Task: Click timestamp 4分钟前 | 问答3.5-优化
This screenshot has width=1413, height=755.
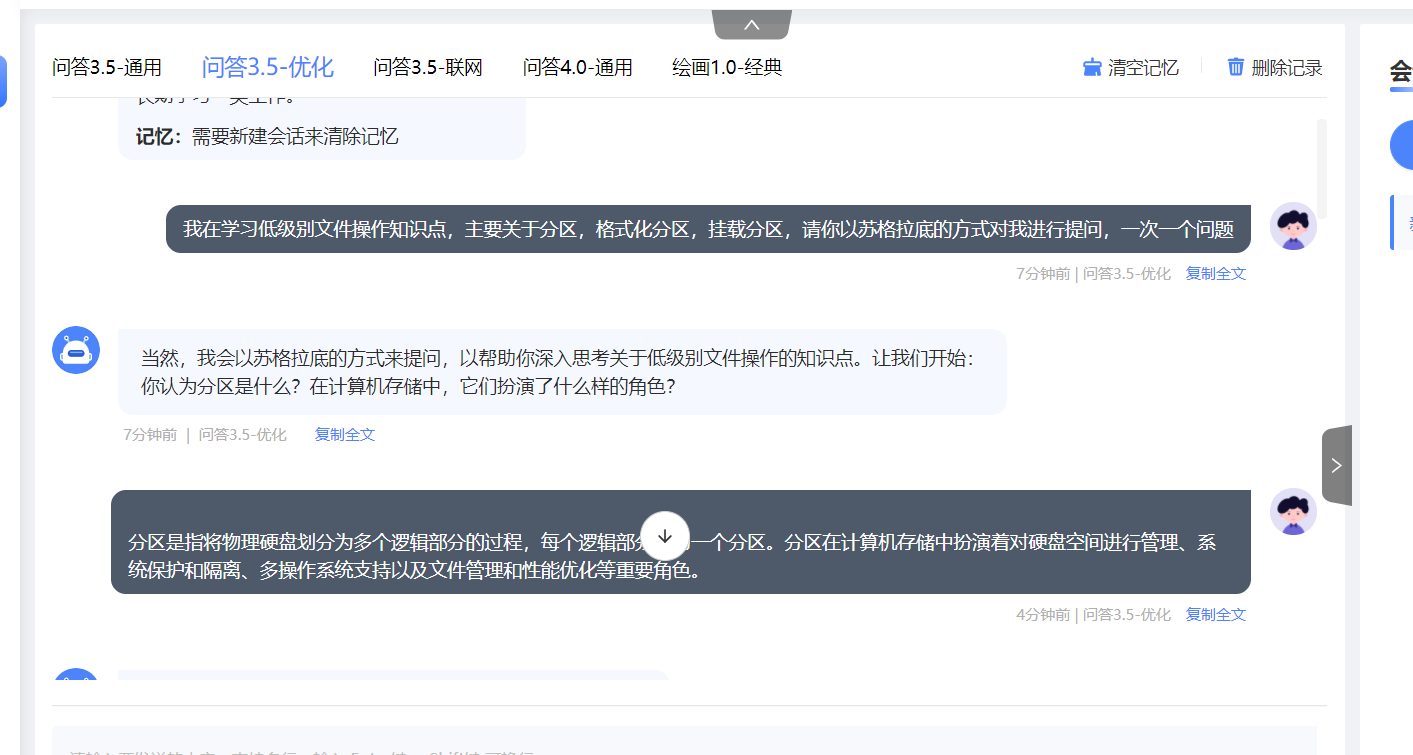Action: coord(1093,614)
